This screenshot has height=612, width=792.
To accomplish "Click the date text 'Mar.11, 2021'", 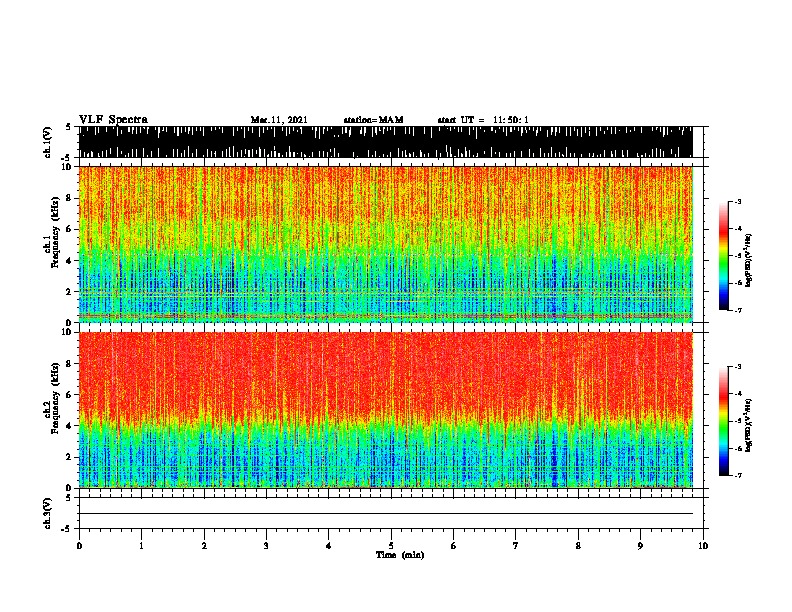I will [279, 120].
